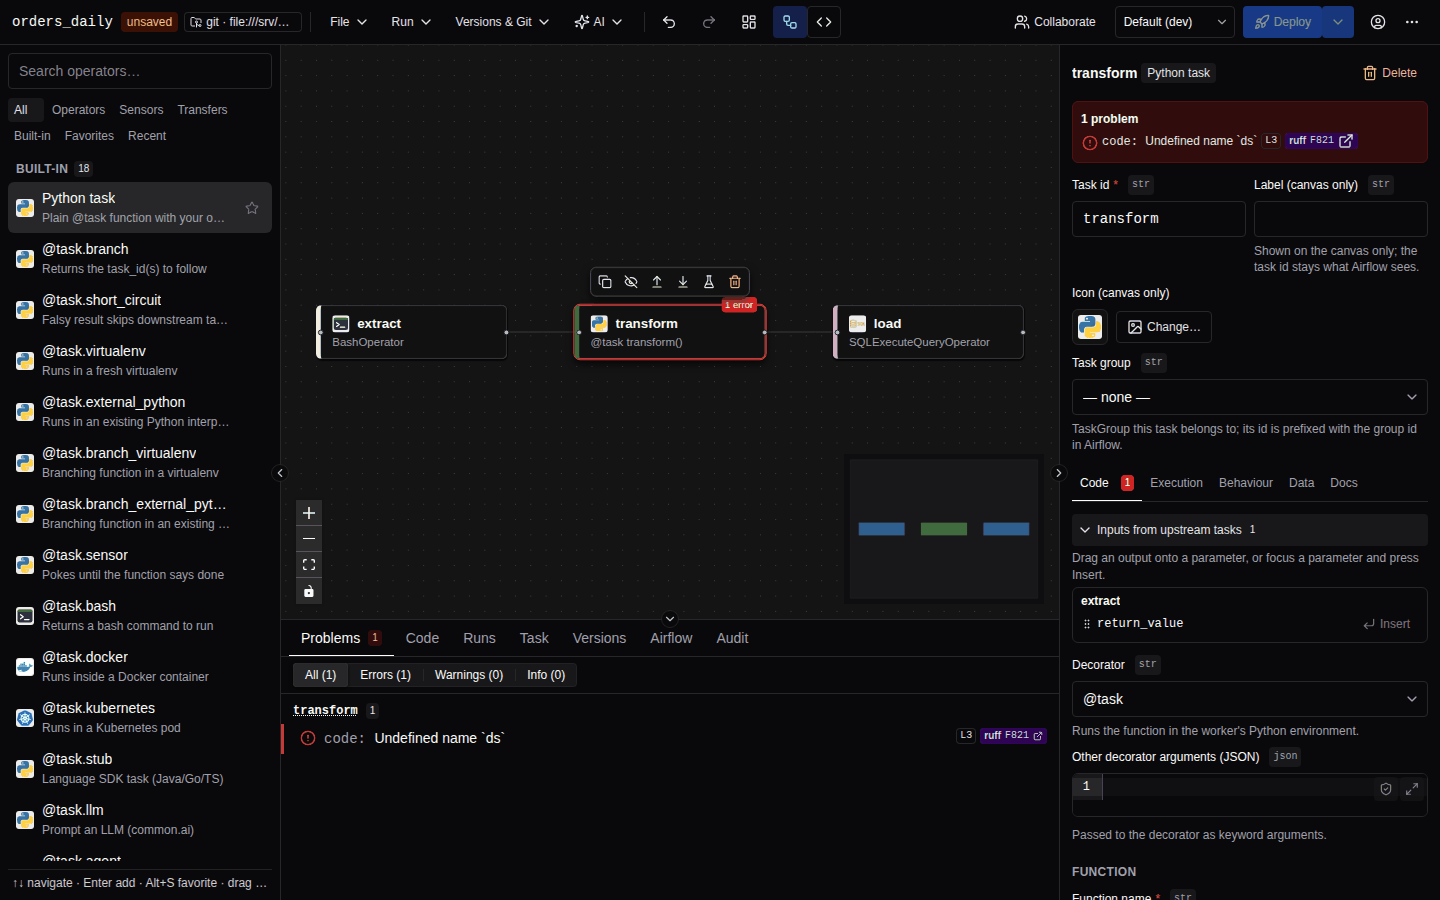
Task: Expand the JSON editor for decorator arguments
Action: (x=1412, y=789)
